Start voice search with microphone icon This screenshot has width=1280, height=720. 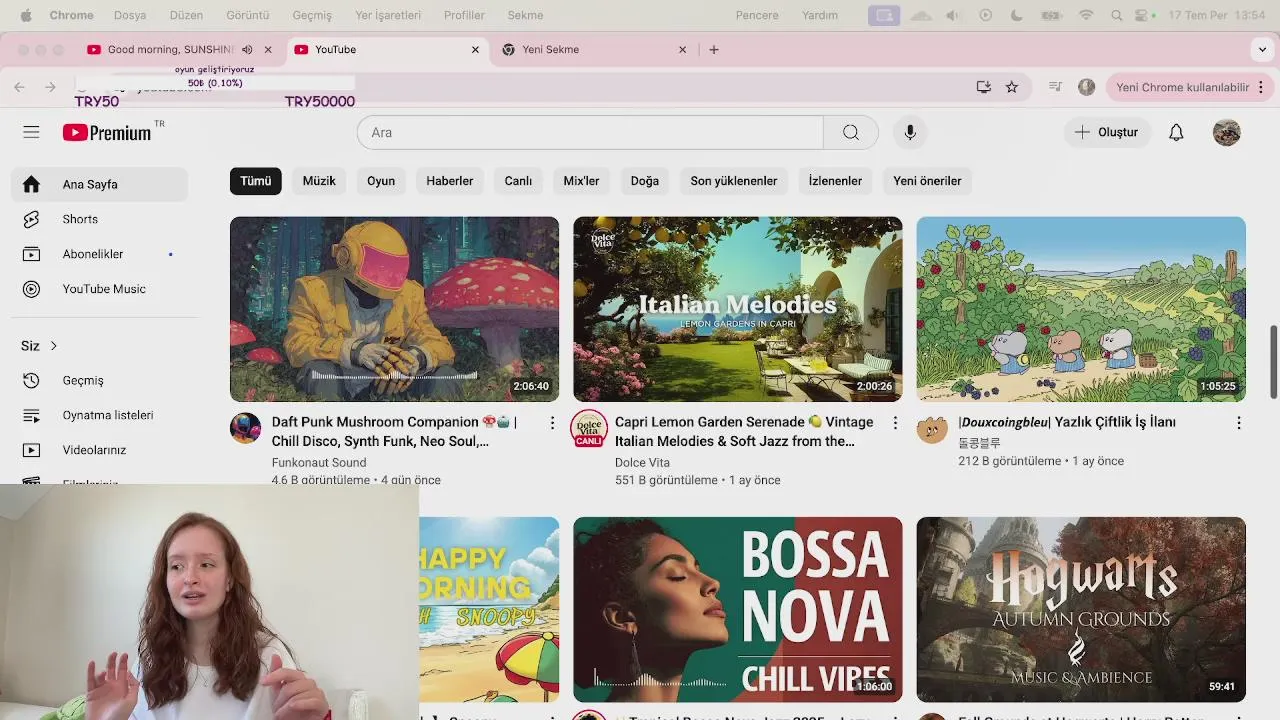click(910, 132)
